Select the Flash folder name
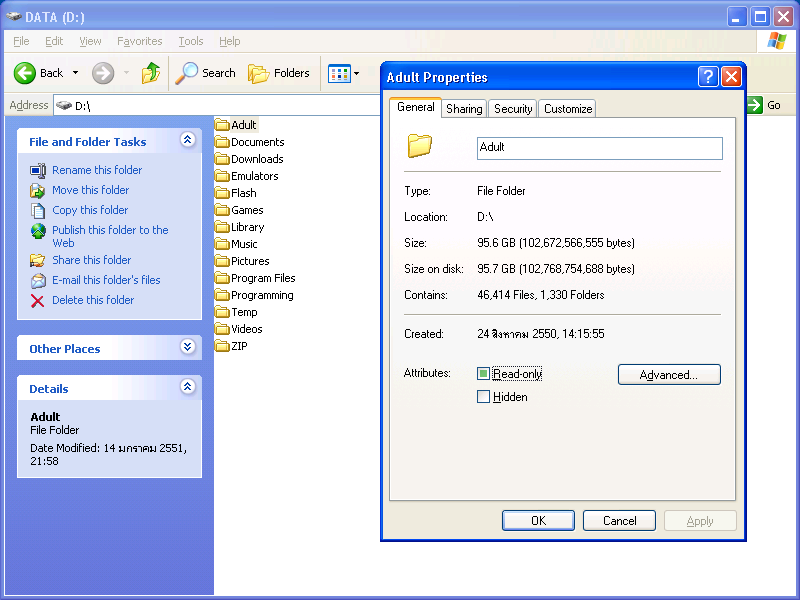 (x=244, y=193)
